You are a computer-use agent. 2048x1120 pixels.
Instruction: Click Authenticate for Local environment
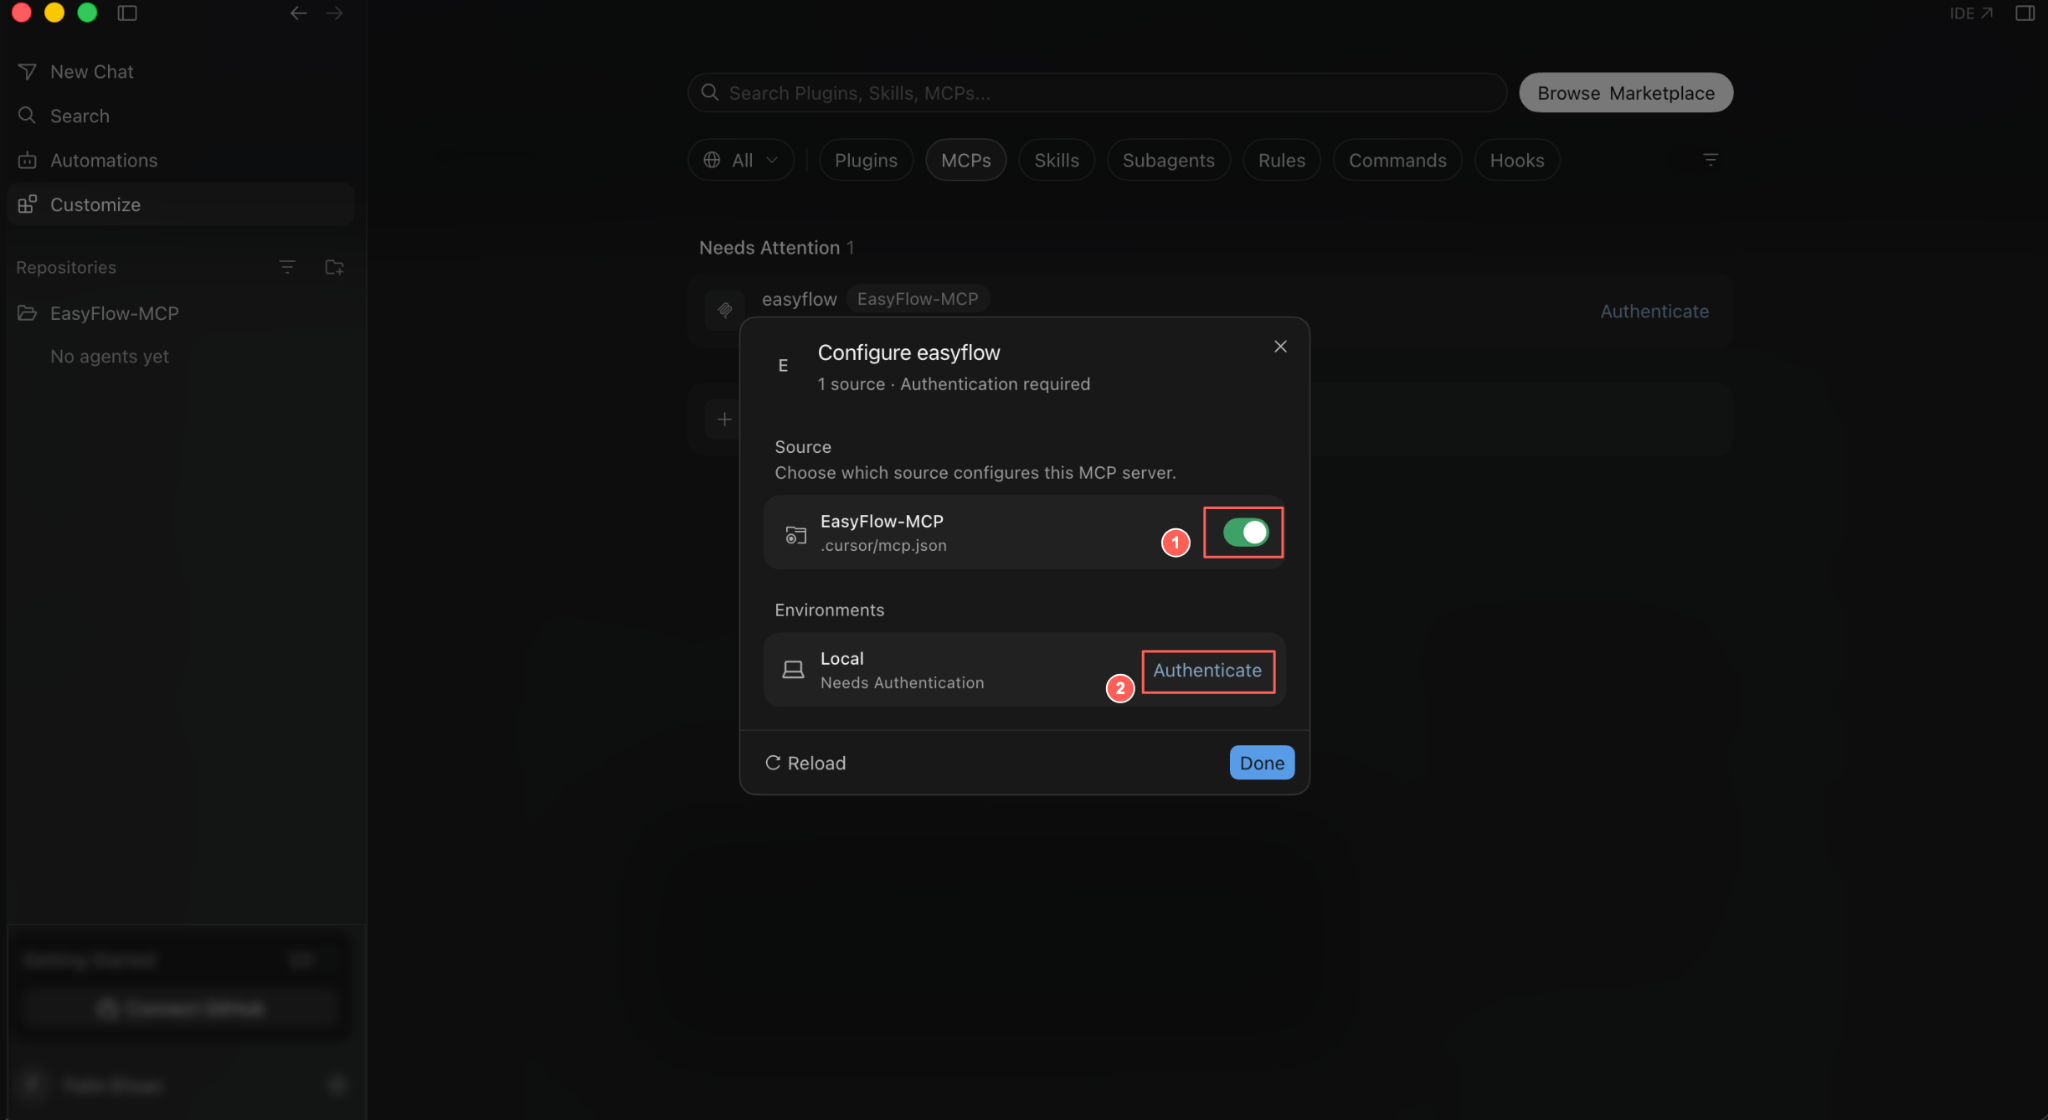click(1207, 670)
